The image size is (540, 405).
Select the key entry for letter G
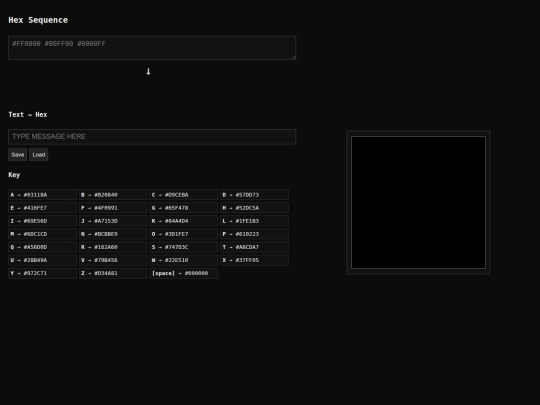click(x=184, y=208)
